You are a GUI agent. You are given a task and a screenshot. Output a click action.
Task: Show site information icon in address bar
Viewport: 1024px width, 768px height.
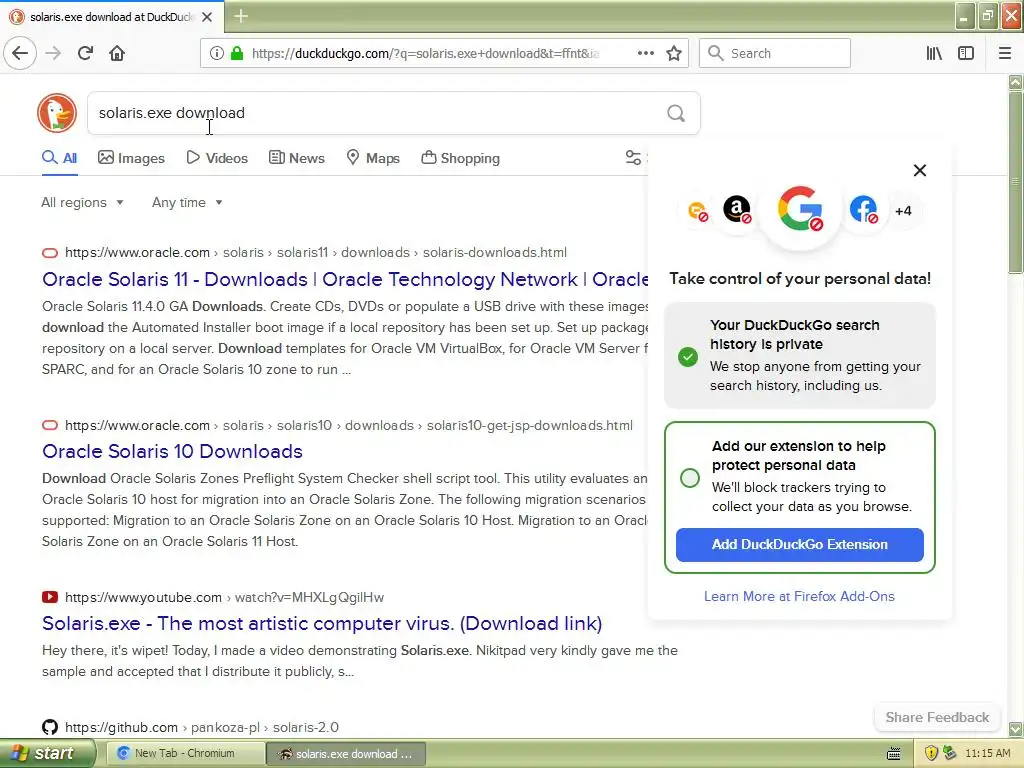click(x=216, y=53)
